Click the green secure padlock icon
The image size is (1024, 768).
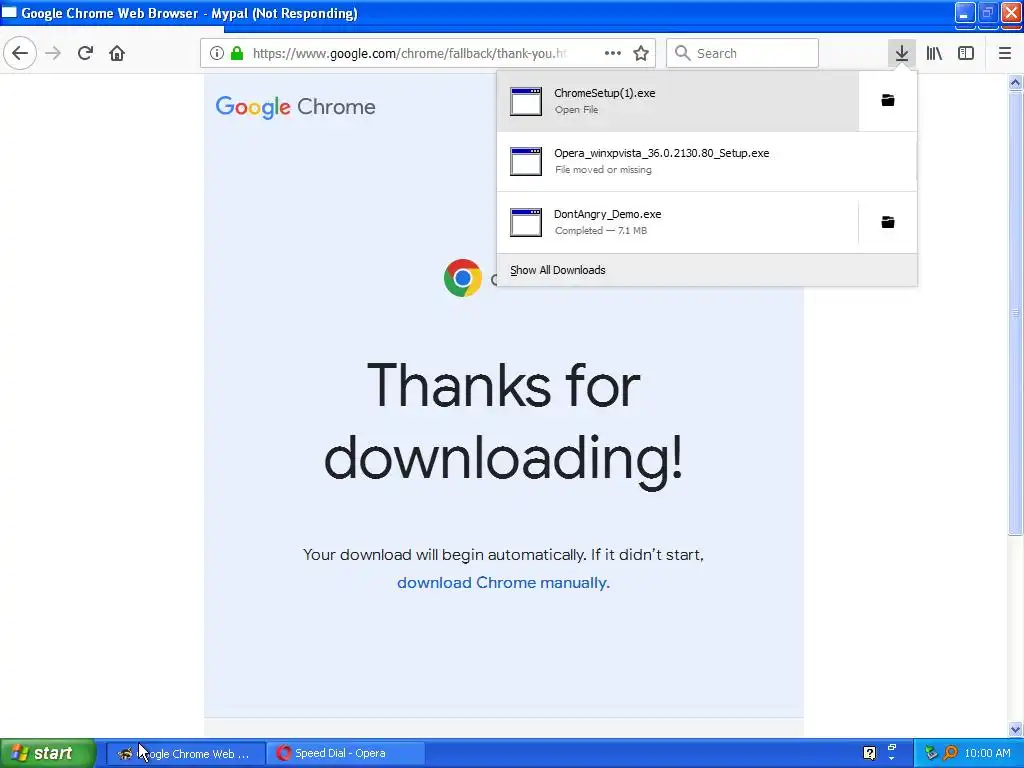tap(237, 53)
